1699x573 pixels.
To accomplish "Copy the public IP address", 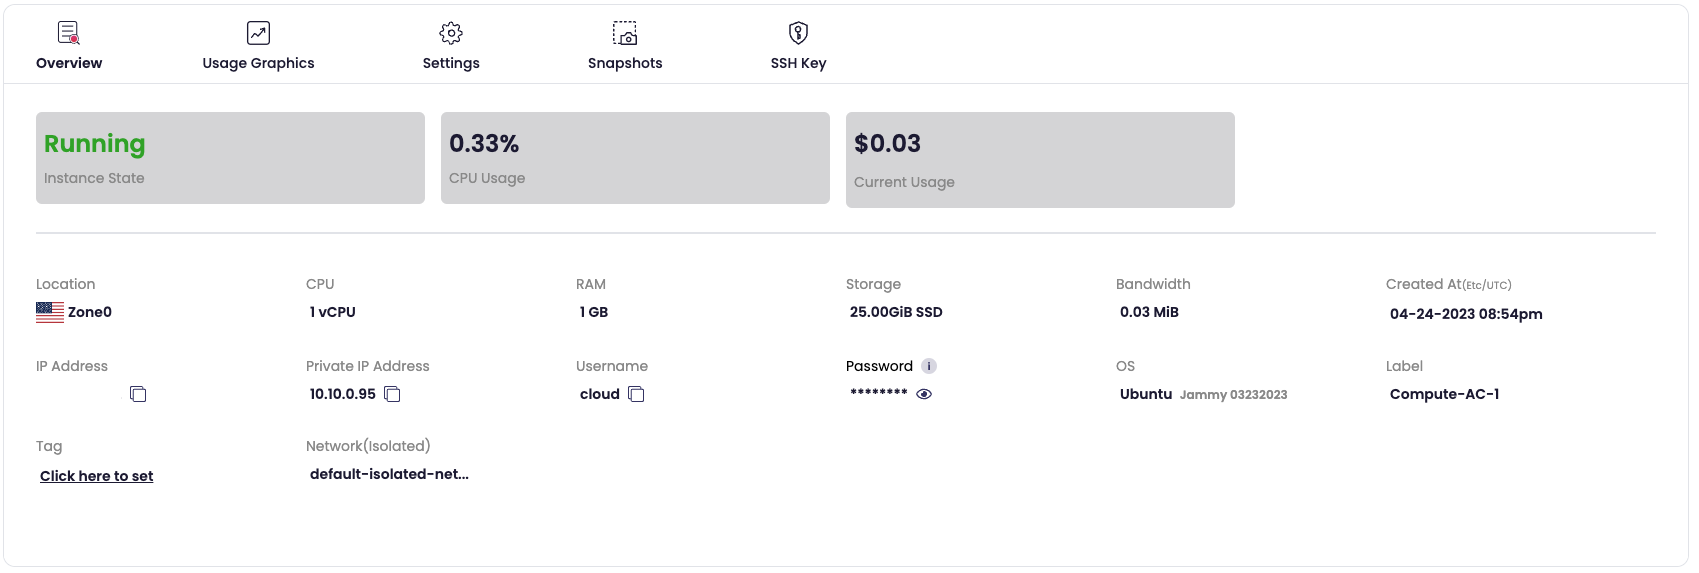I will [138, 394].
